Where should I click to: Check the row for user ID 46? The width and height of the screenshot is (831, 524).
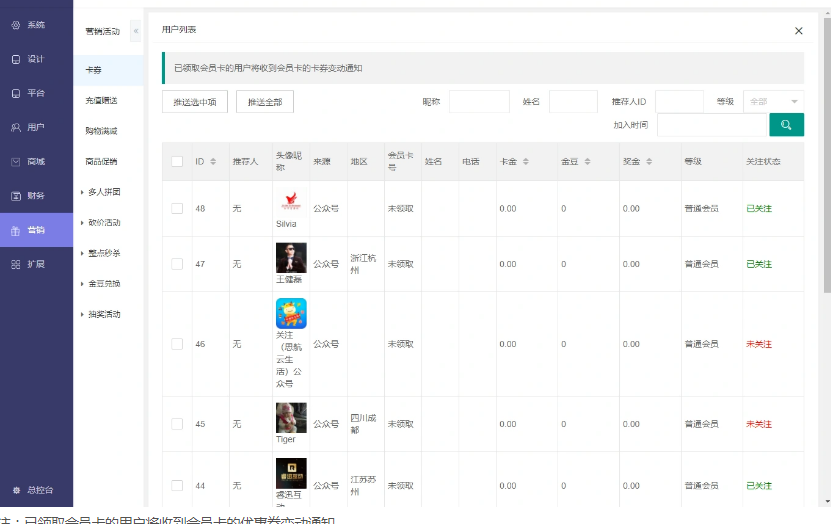pyautogui.click(x=177, y=344)
